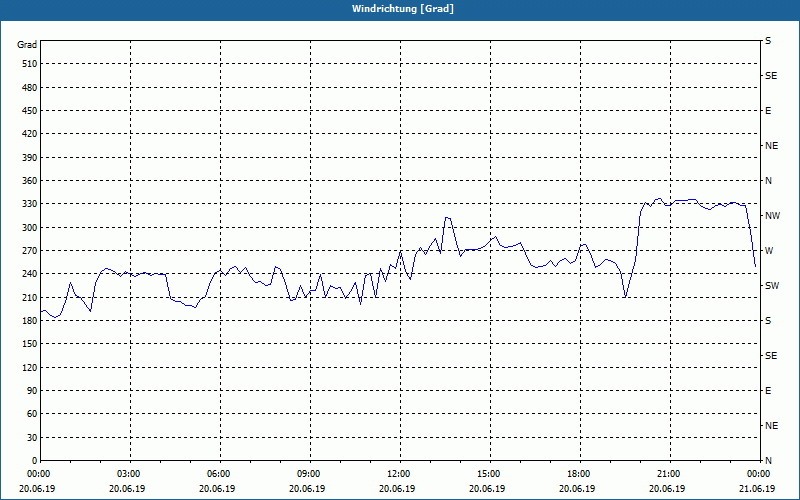Select the 20.06.19 date under 21:00

tap(667, 489)
